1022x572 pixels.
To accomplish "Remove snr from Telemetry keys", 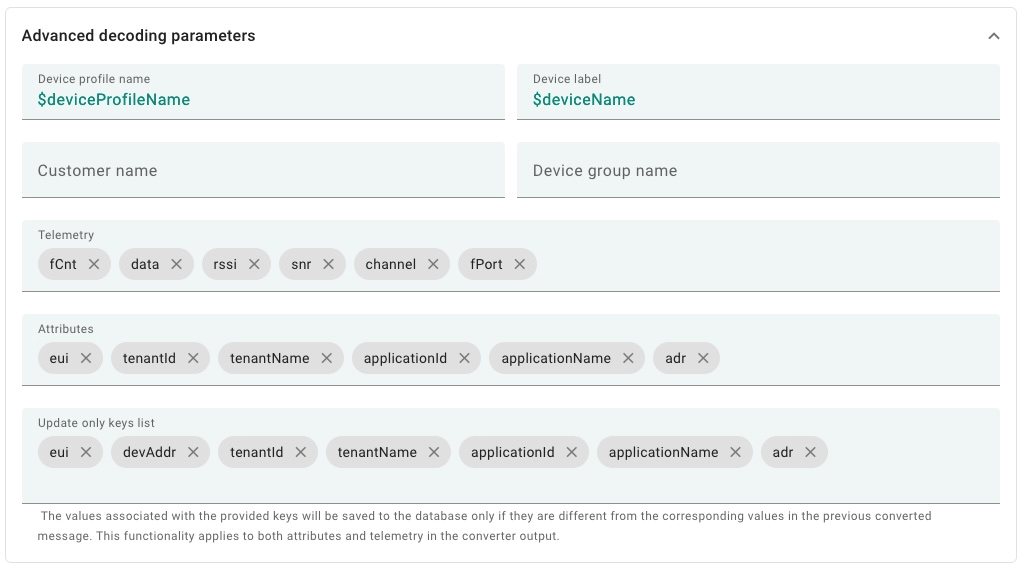I will (328, 264).
